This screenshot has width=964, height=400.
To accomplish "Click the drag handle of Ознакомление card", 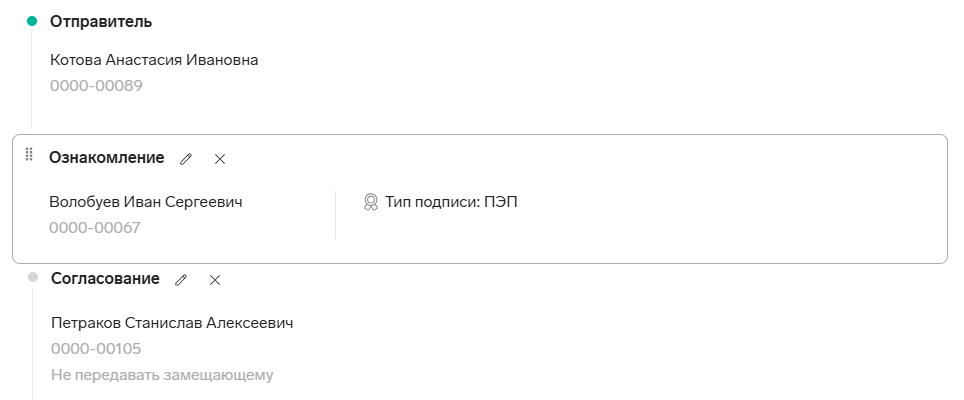I will (28, 154).
